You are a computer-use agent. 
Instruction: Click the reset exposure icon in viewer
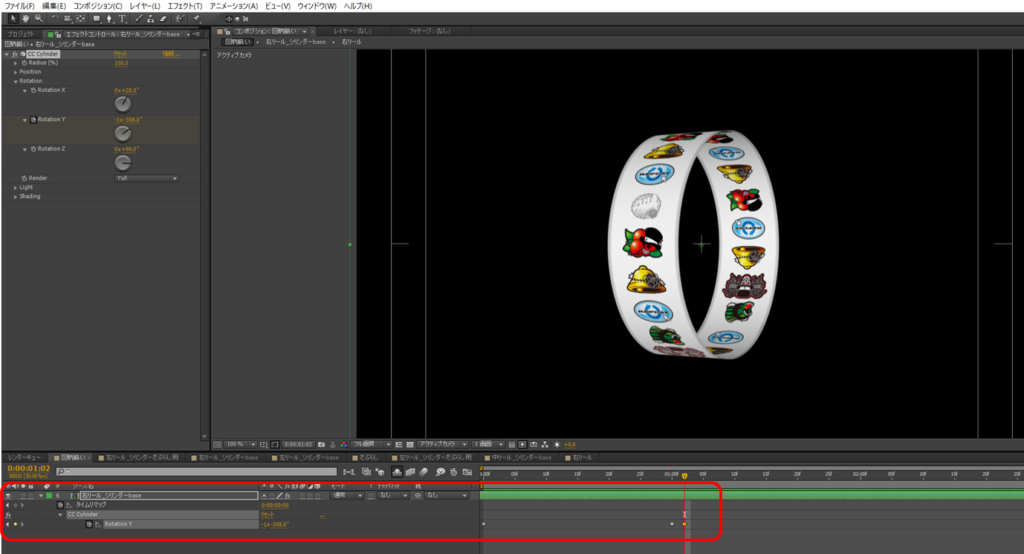click(557, 444)
